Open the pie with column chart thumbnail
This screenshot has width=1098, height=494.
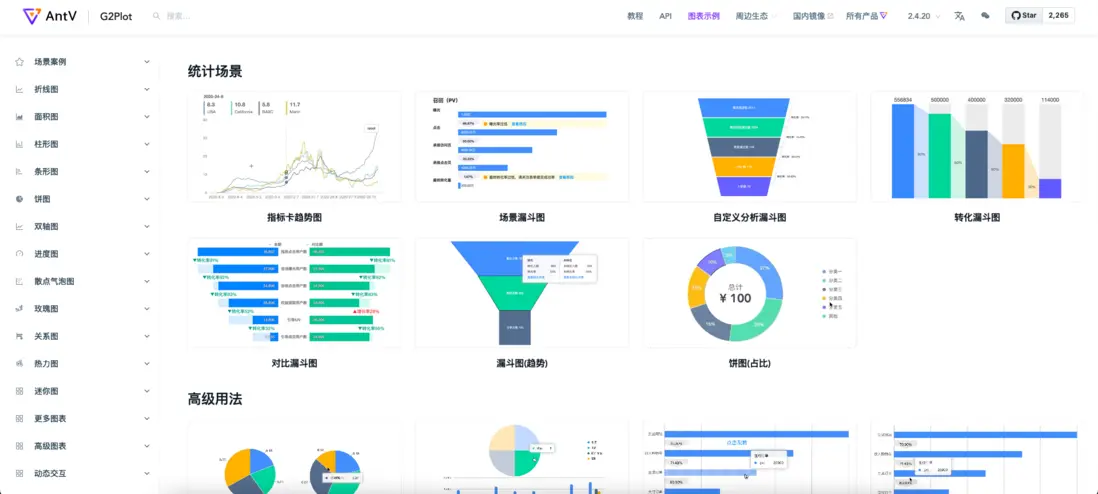pos(522,458)
